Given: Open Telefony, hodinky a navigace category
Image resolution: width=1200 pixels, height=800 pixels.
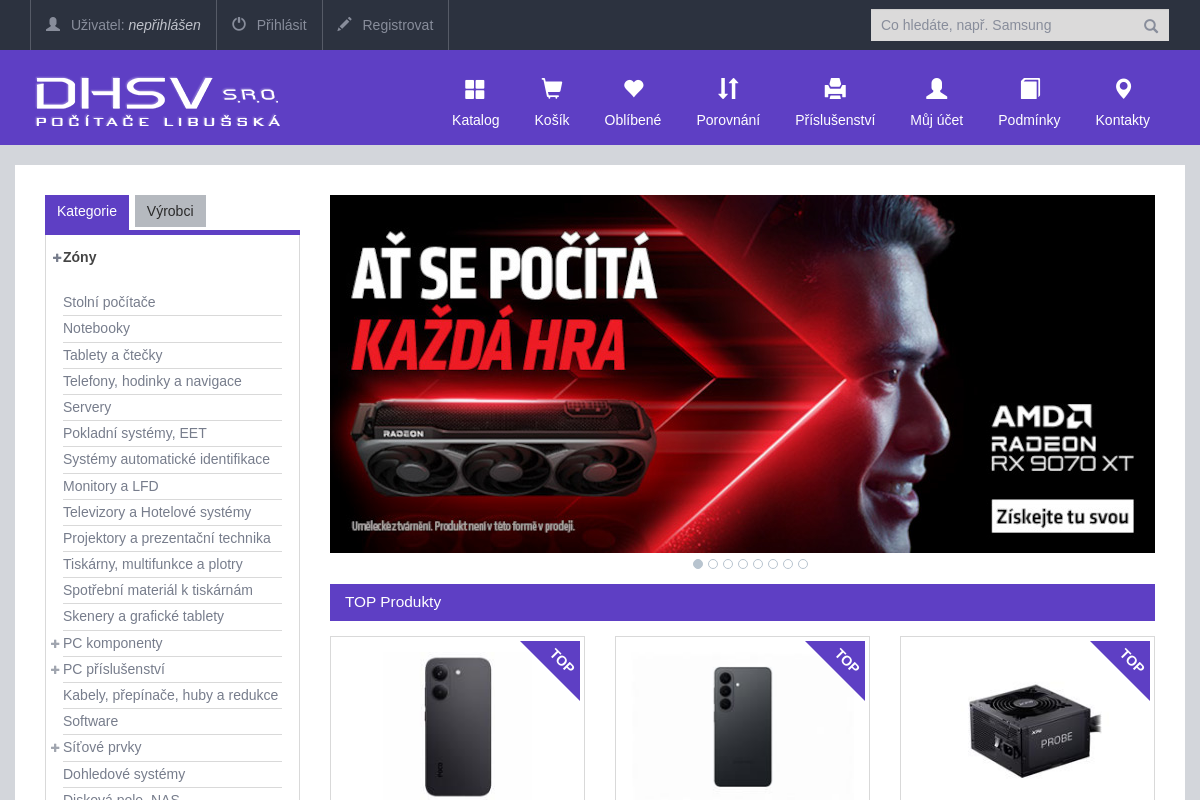Looking at the screenshot, I should click(152, 381).
